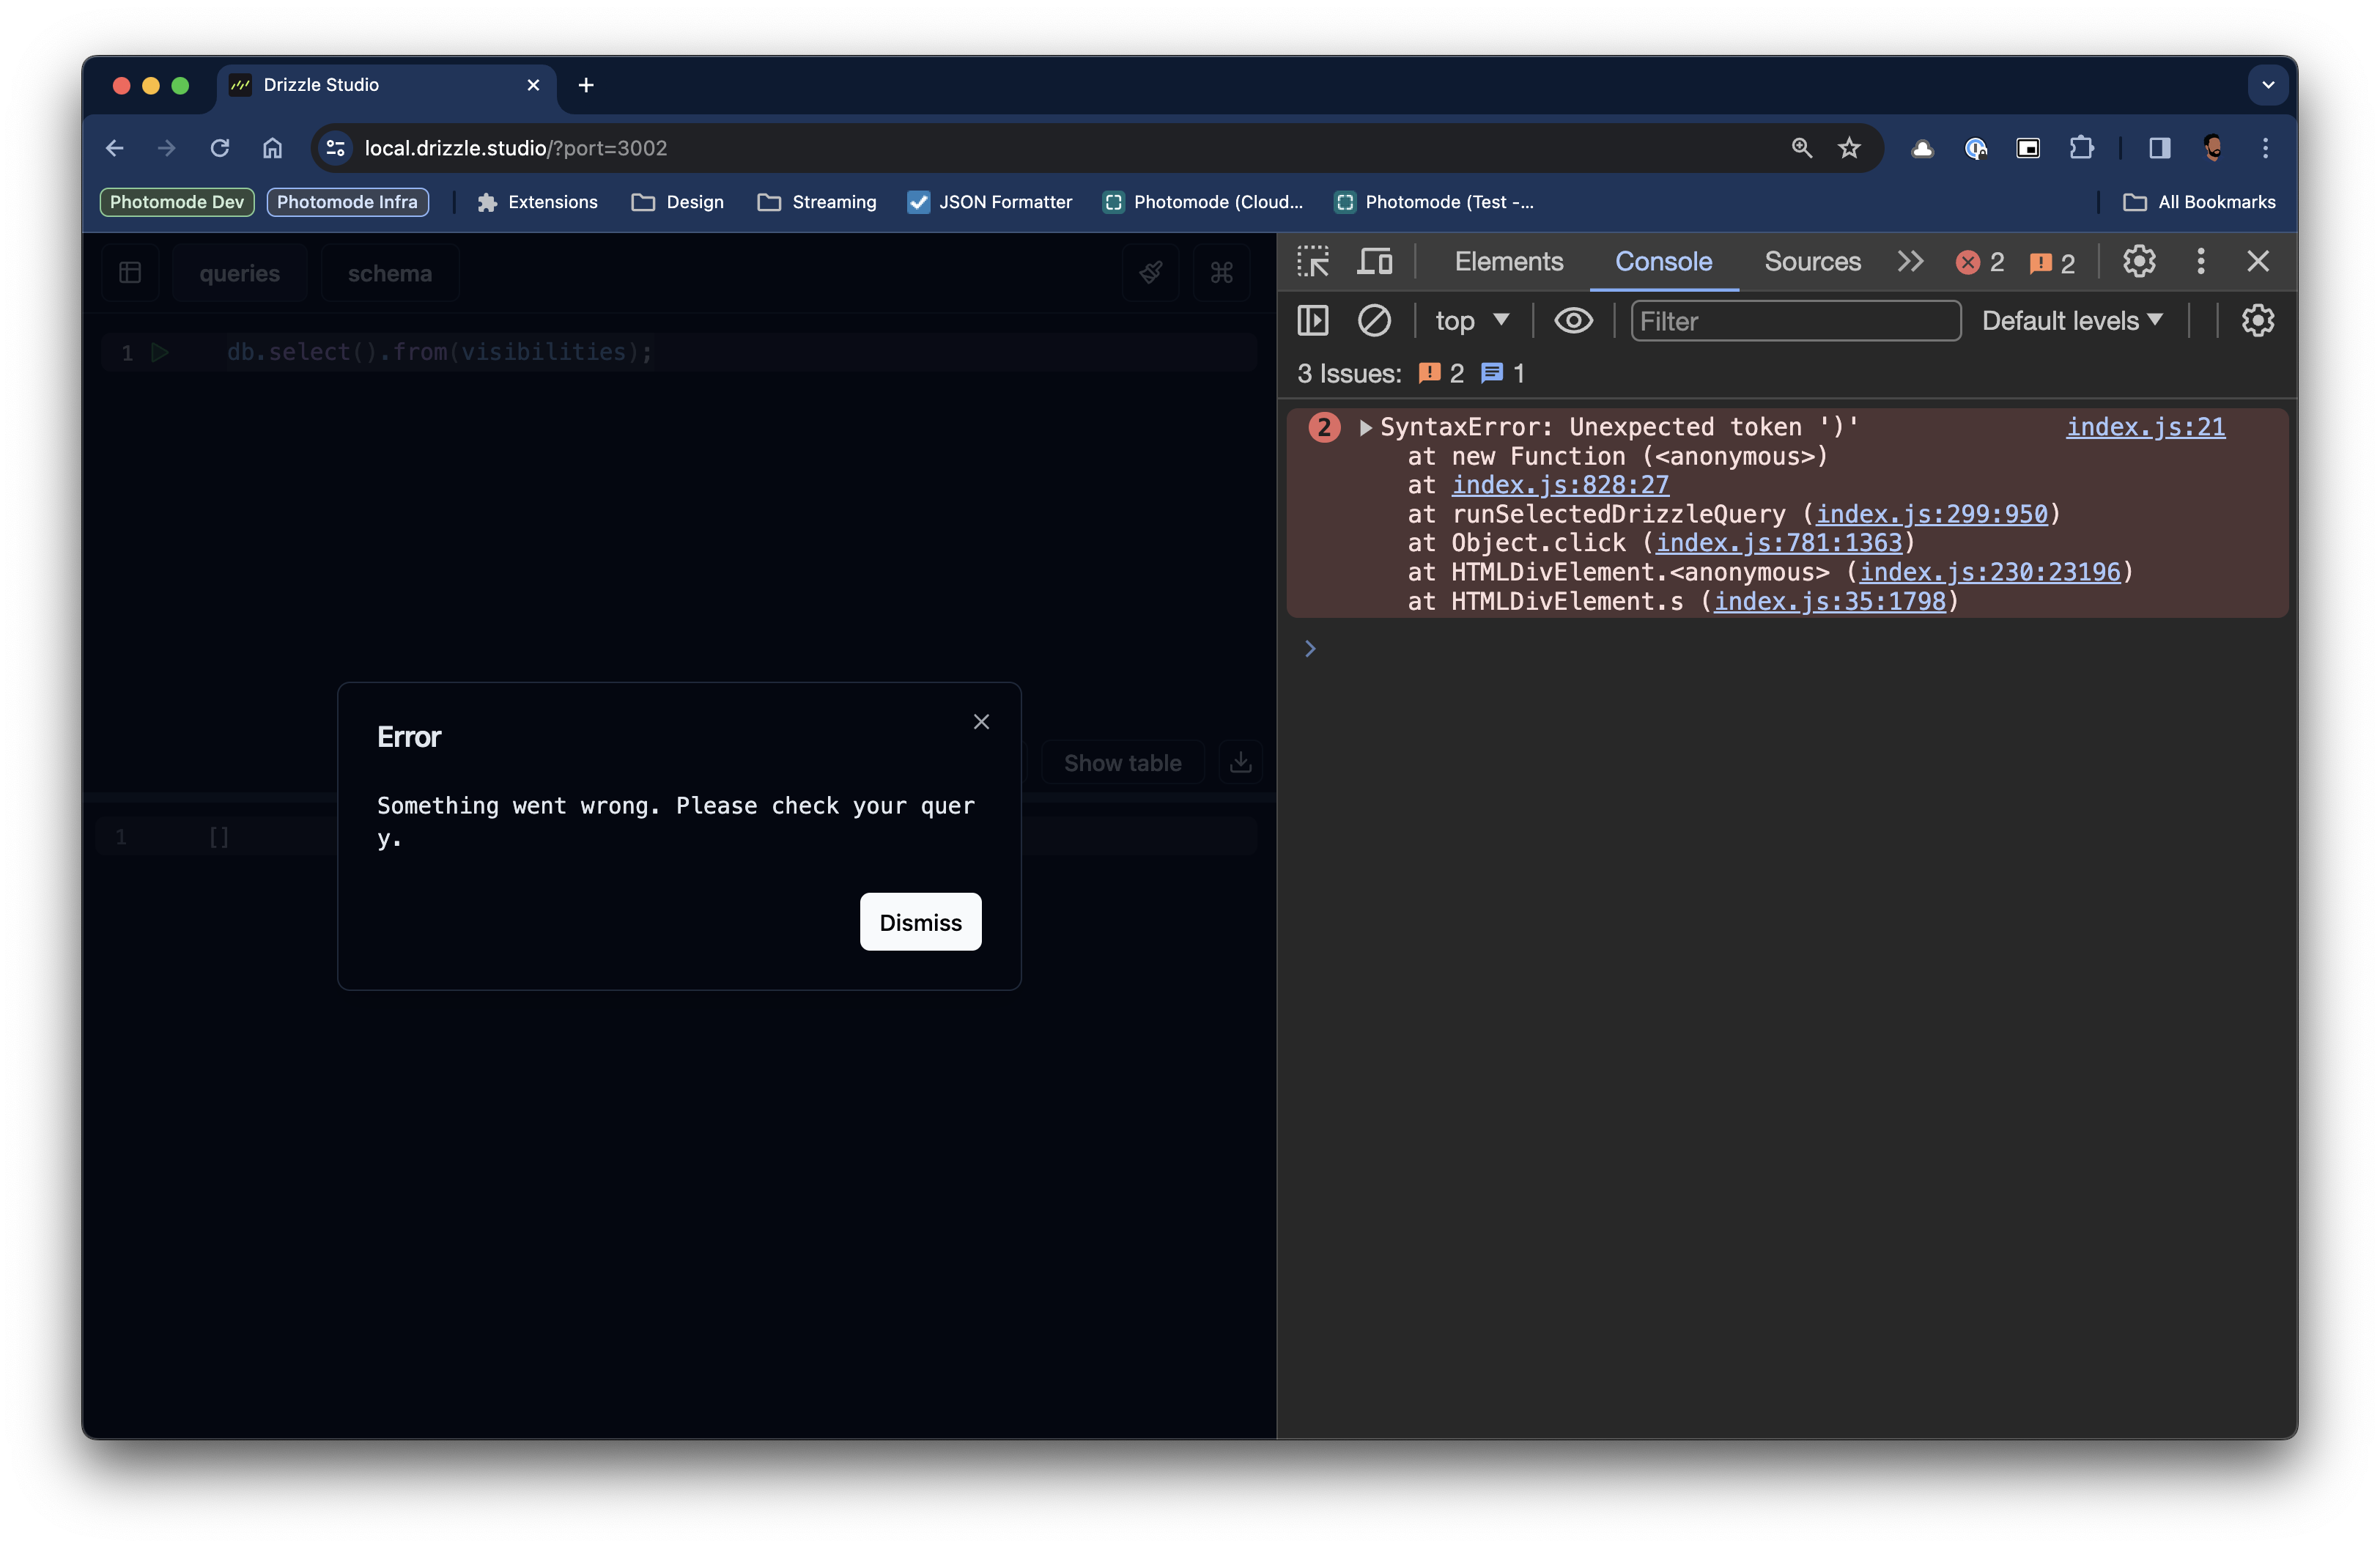Click the Dismiss button

pos(920,922)
